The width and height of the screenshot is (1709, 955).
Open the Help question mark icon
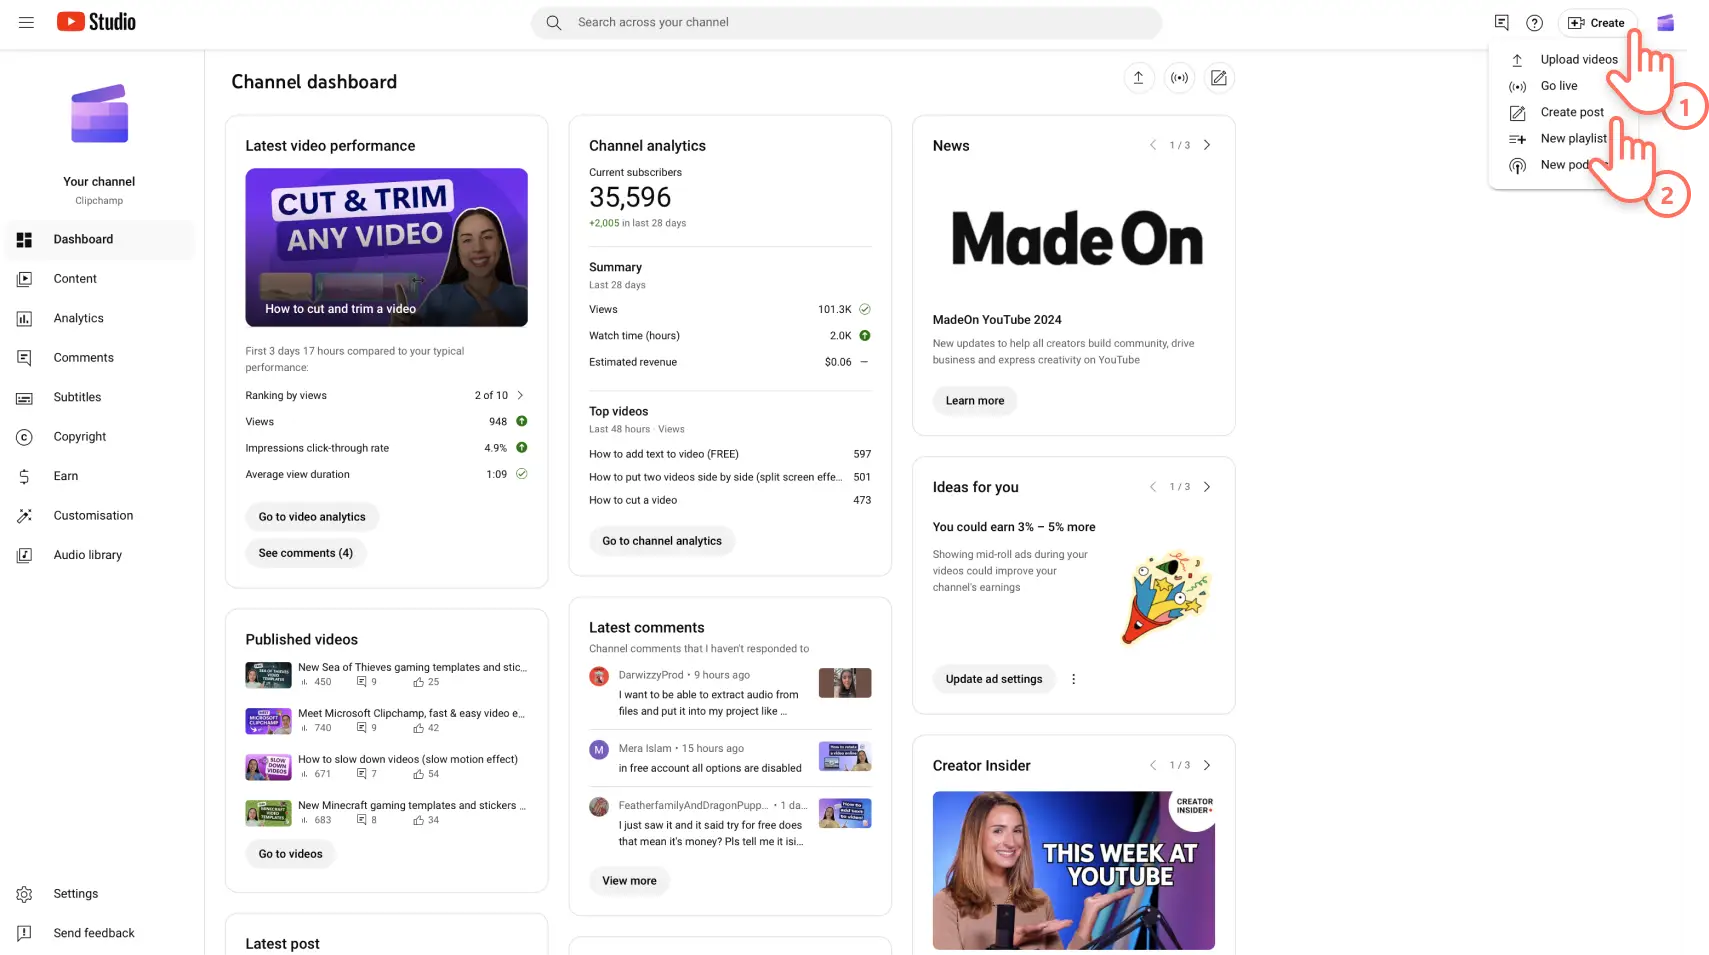point(1534,22)
